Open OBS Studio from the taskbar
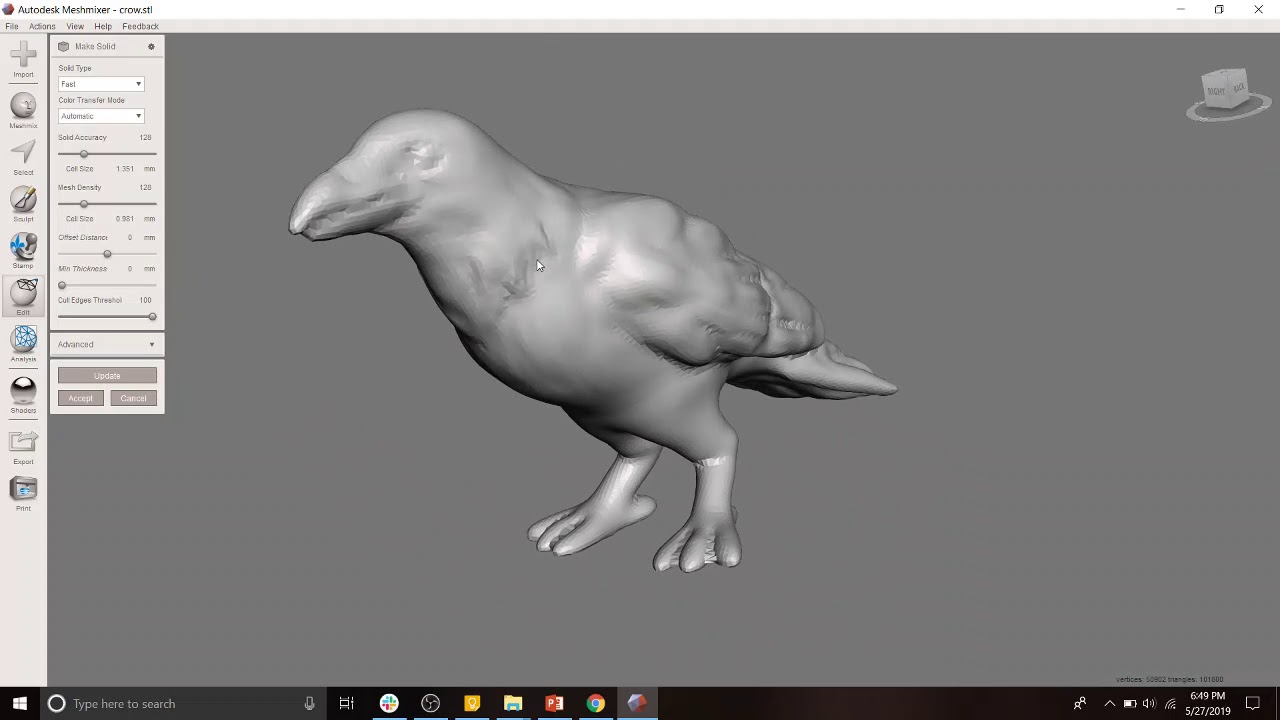This screenshot has width=1280, height=720. click(x=430, y=704)
